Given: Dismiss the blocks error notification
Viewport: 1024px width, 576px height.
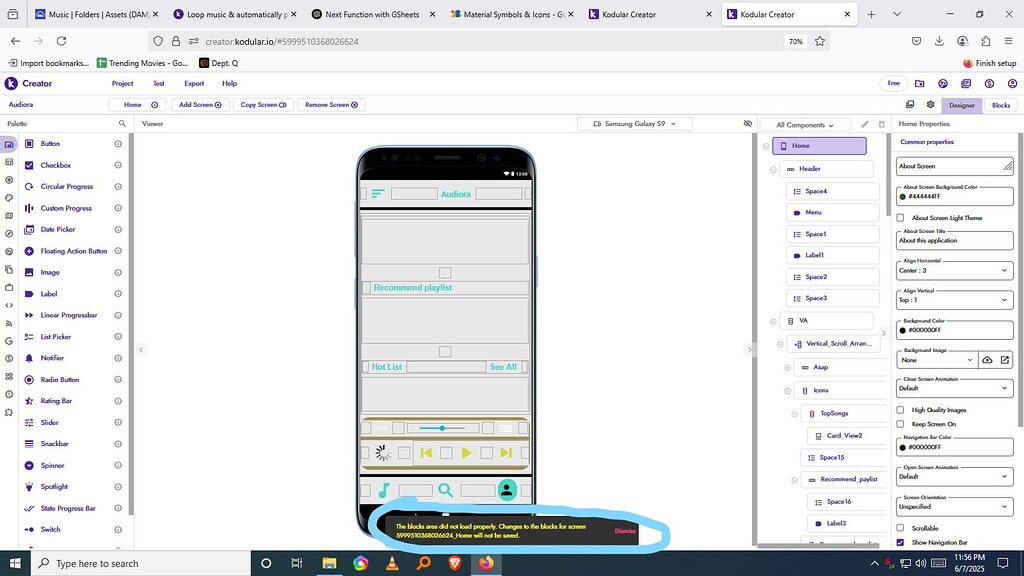Looking at the screenshot, I should click(x=625, y=531).
